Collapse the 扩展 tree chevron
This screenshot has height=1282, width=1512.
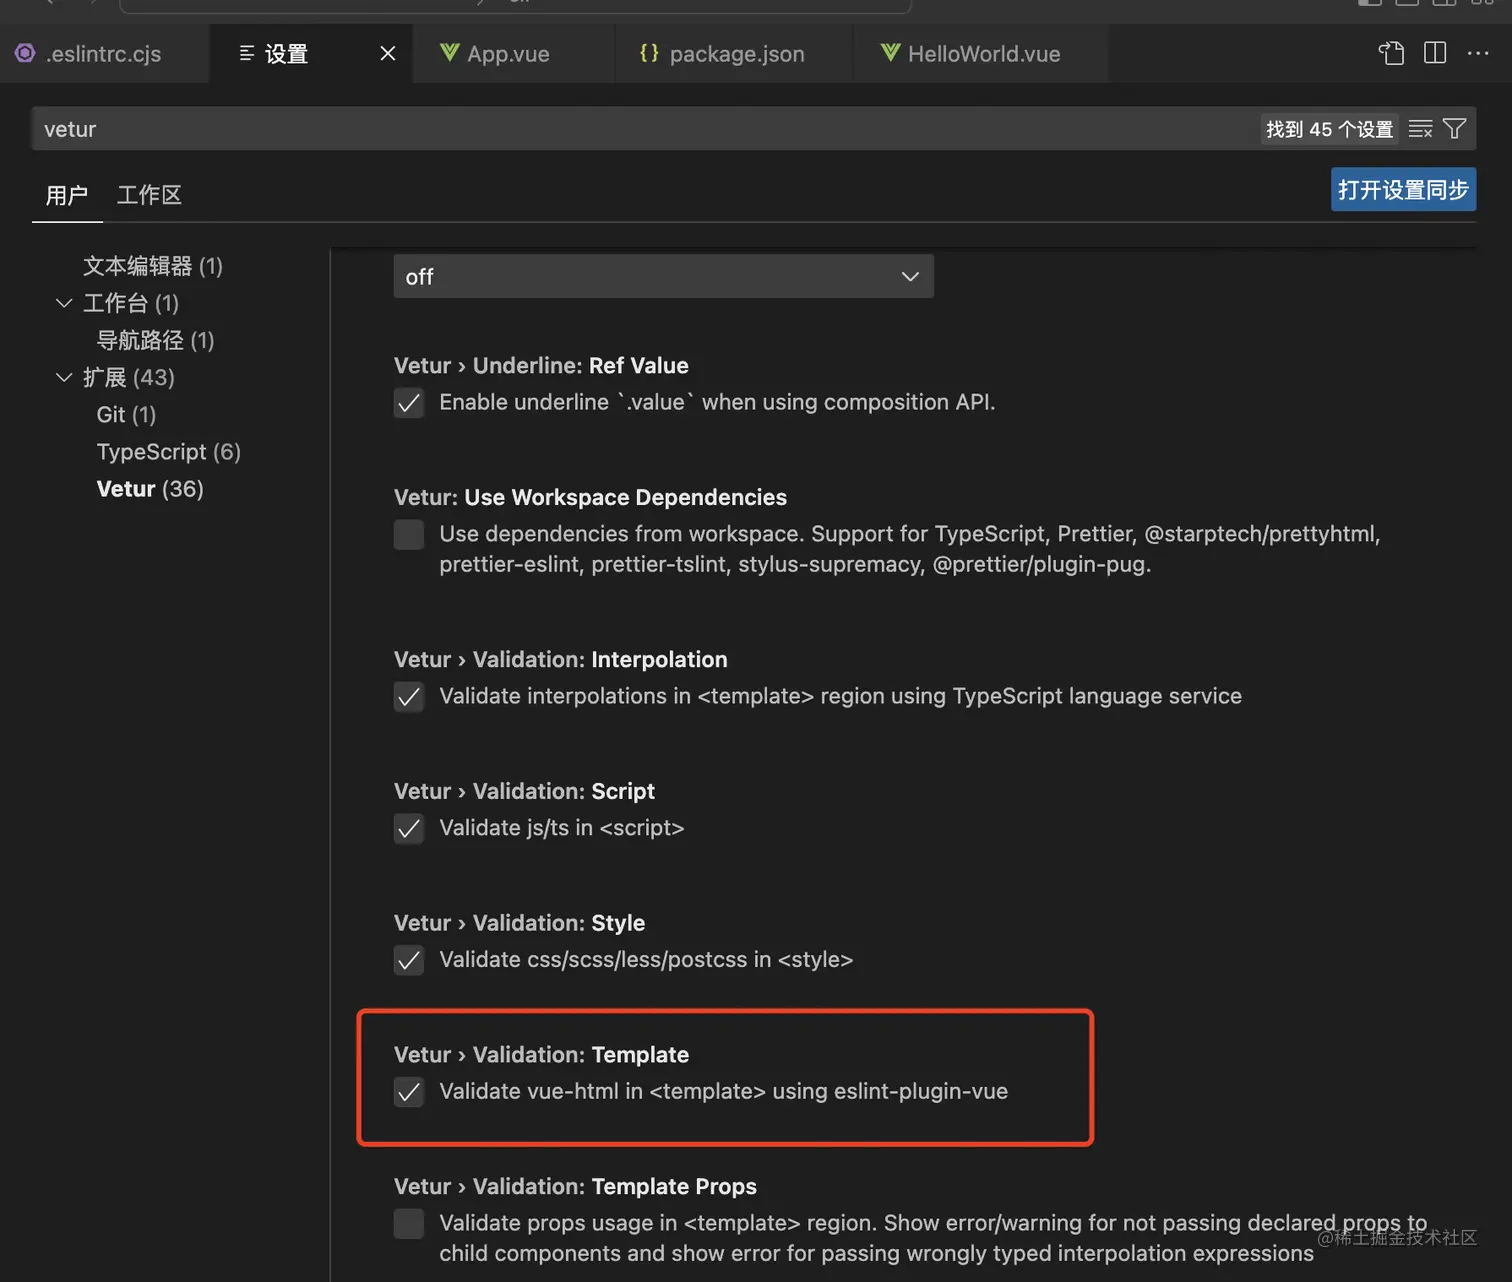click(64, 377)
